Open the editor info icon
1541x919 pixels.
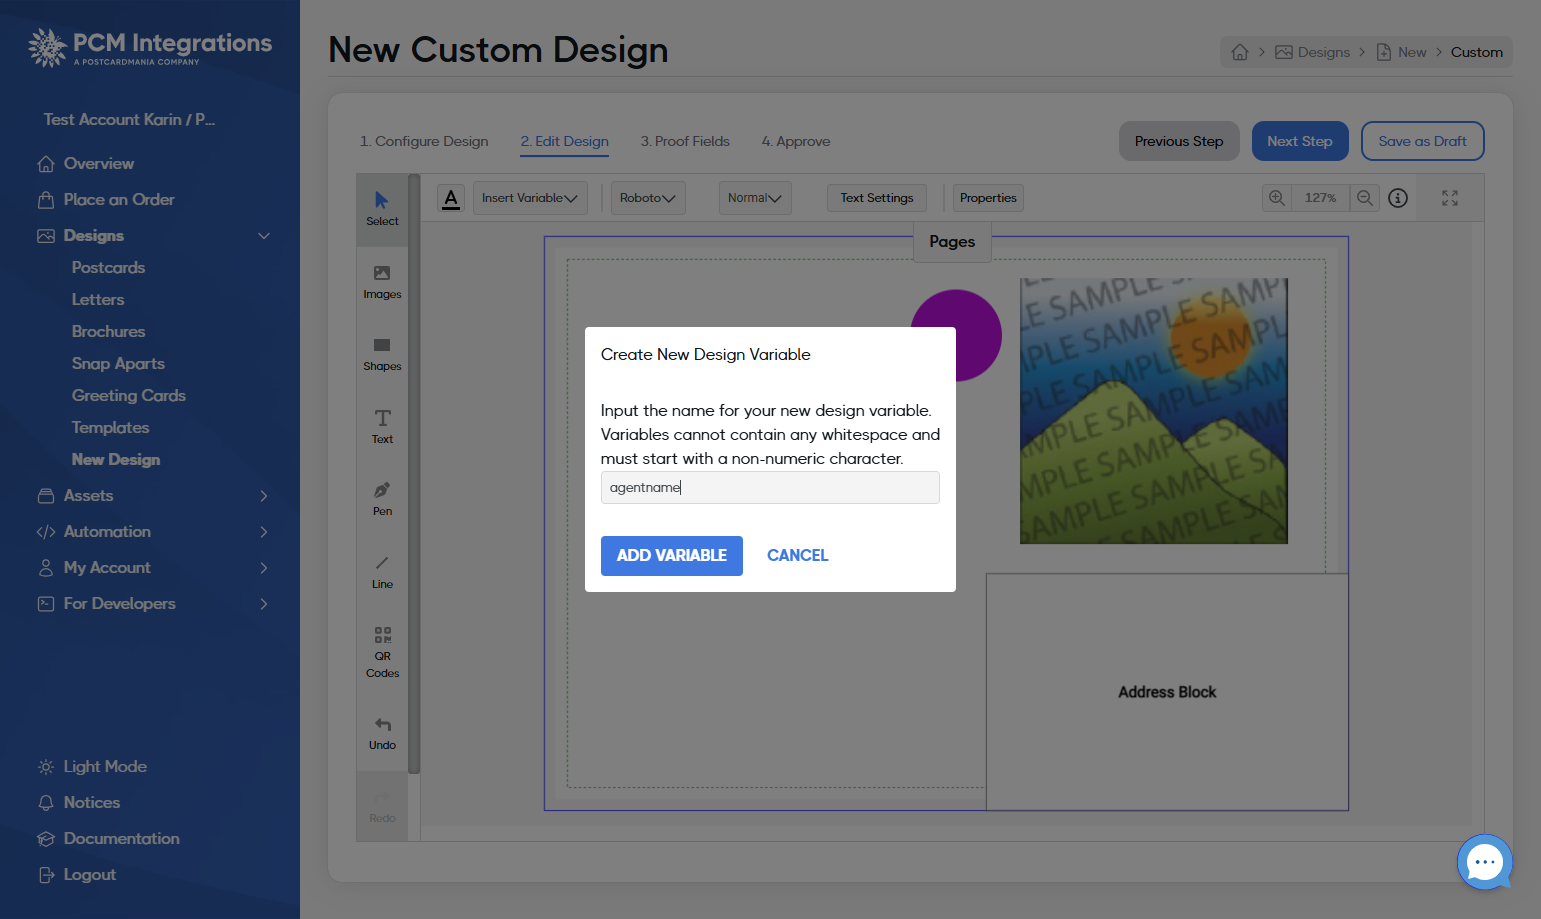pos(1398,198)
